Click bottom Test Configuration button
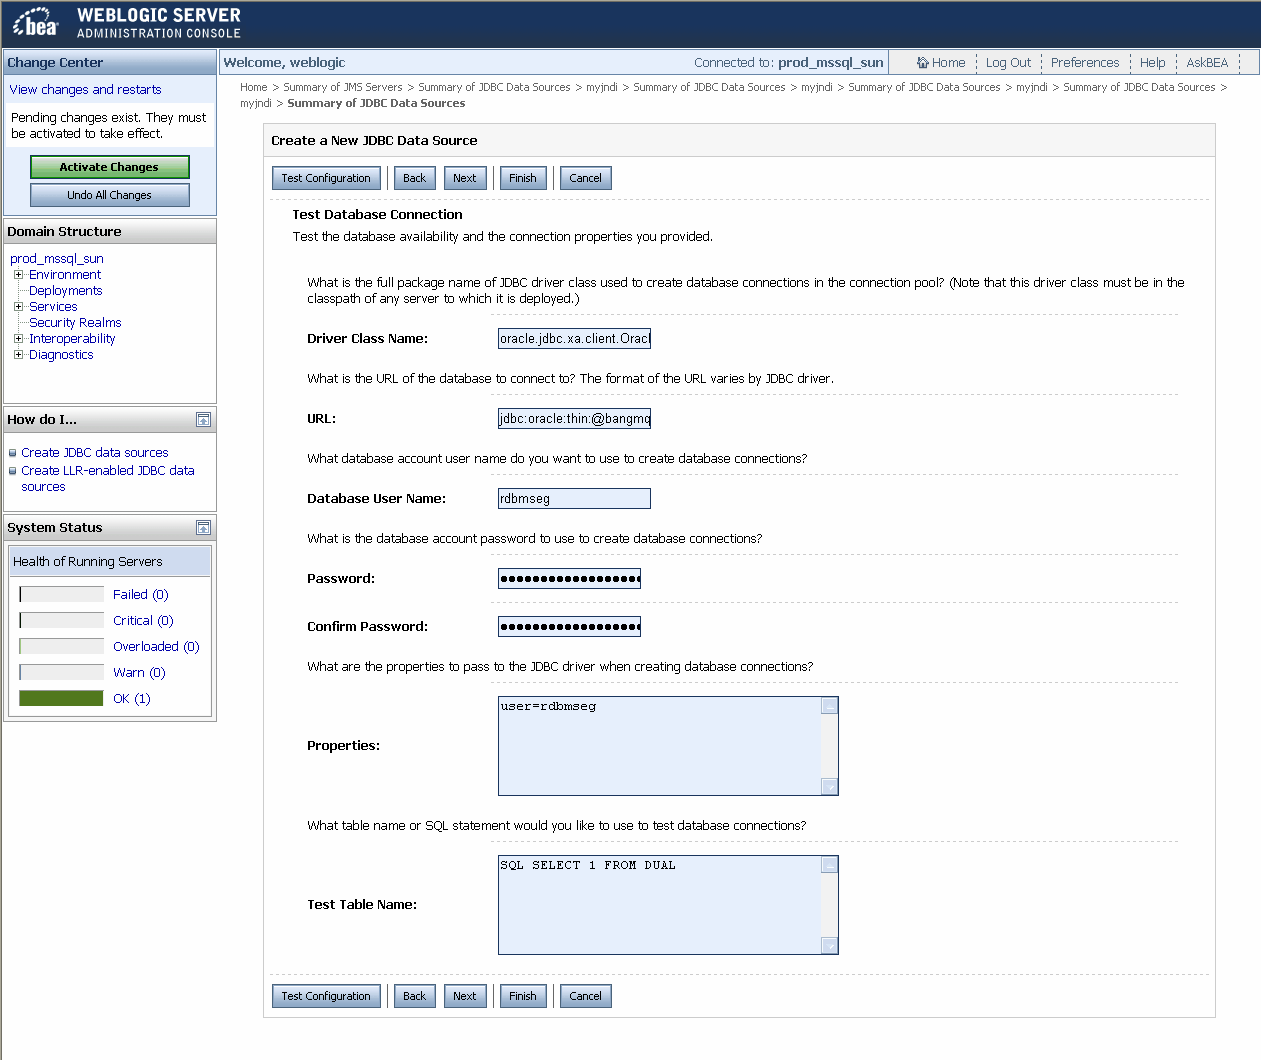1261x1060 pixels. click(326, 996)
